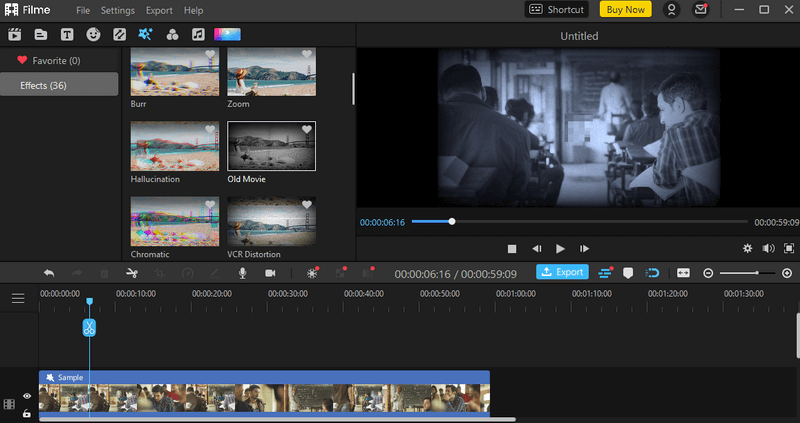Click the Shortcut button
Viewport: 800px width, 423px height.
[x=557, y=9]
